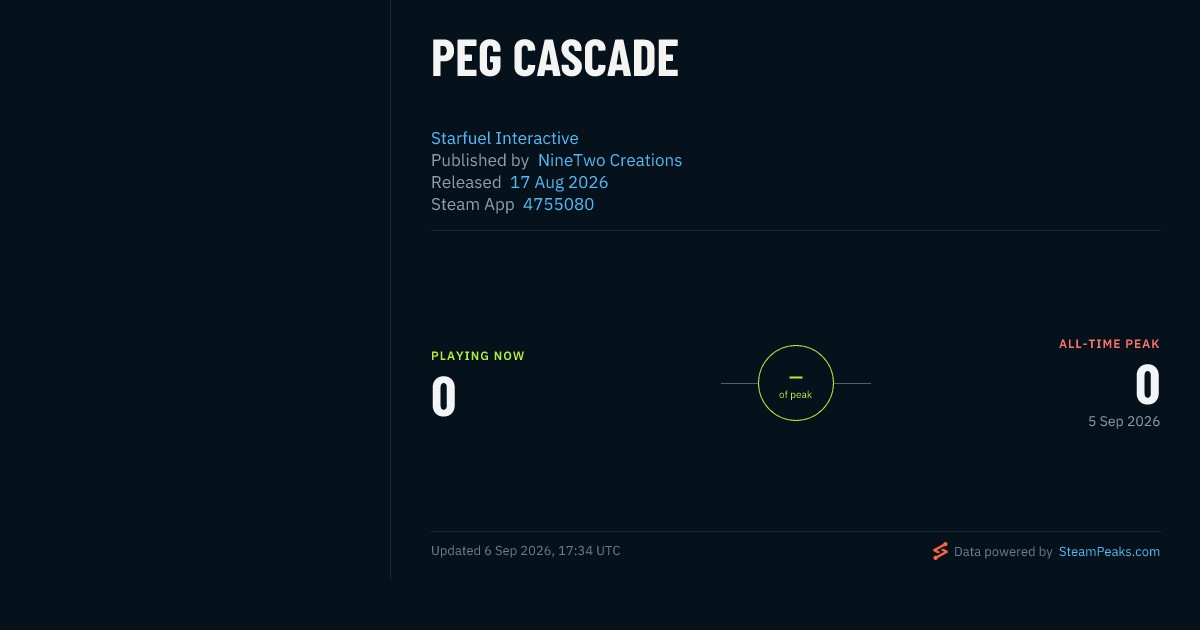This screenshot has width=1200, height=630.
Task: Click release date 17 Aug 2026
Action: click(x=559, y=182)
